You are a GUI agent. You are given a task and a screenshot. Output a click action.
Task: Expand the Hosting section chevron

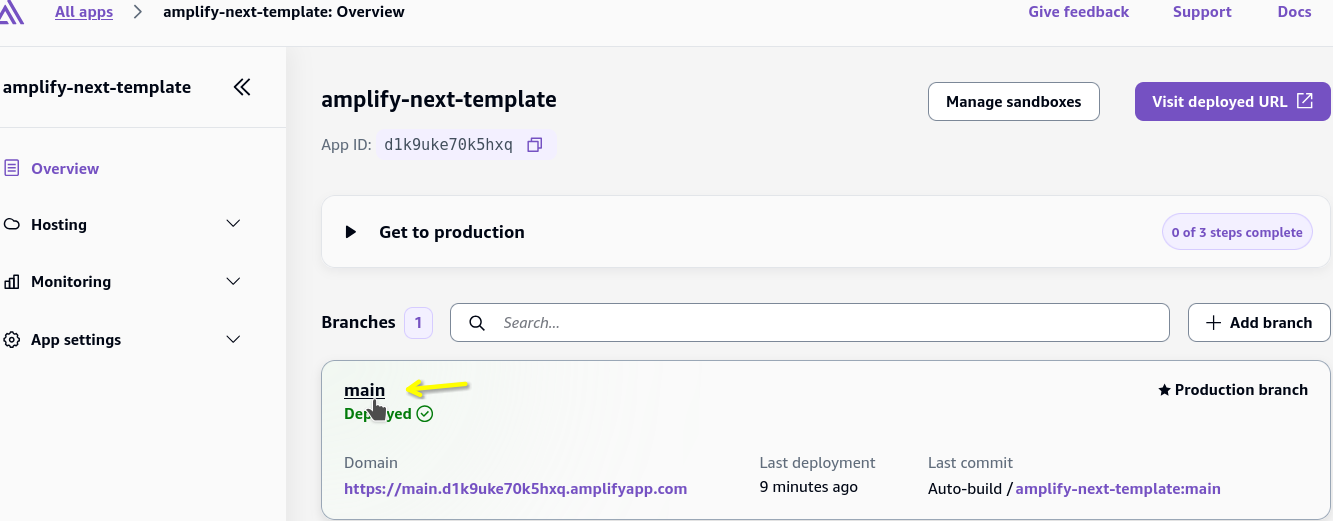click(x=234, y=224)
